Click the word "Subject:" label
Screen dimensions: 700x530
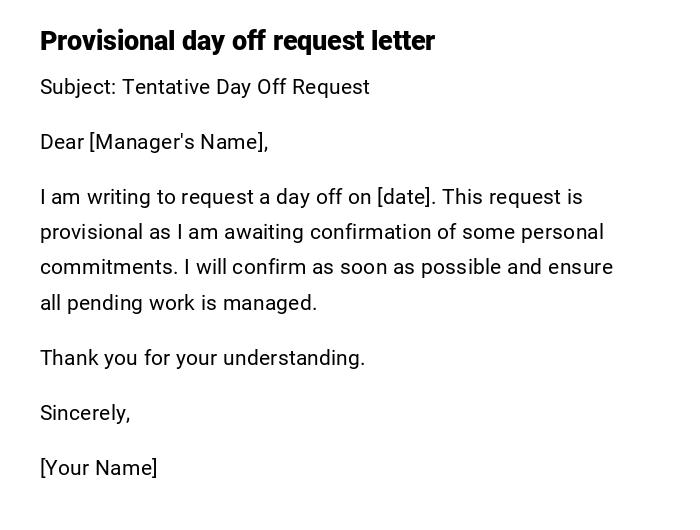(x=78, y=87)
